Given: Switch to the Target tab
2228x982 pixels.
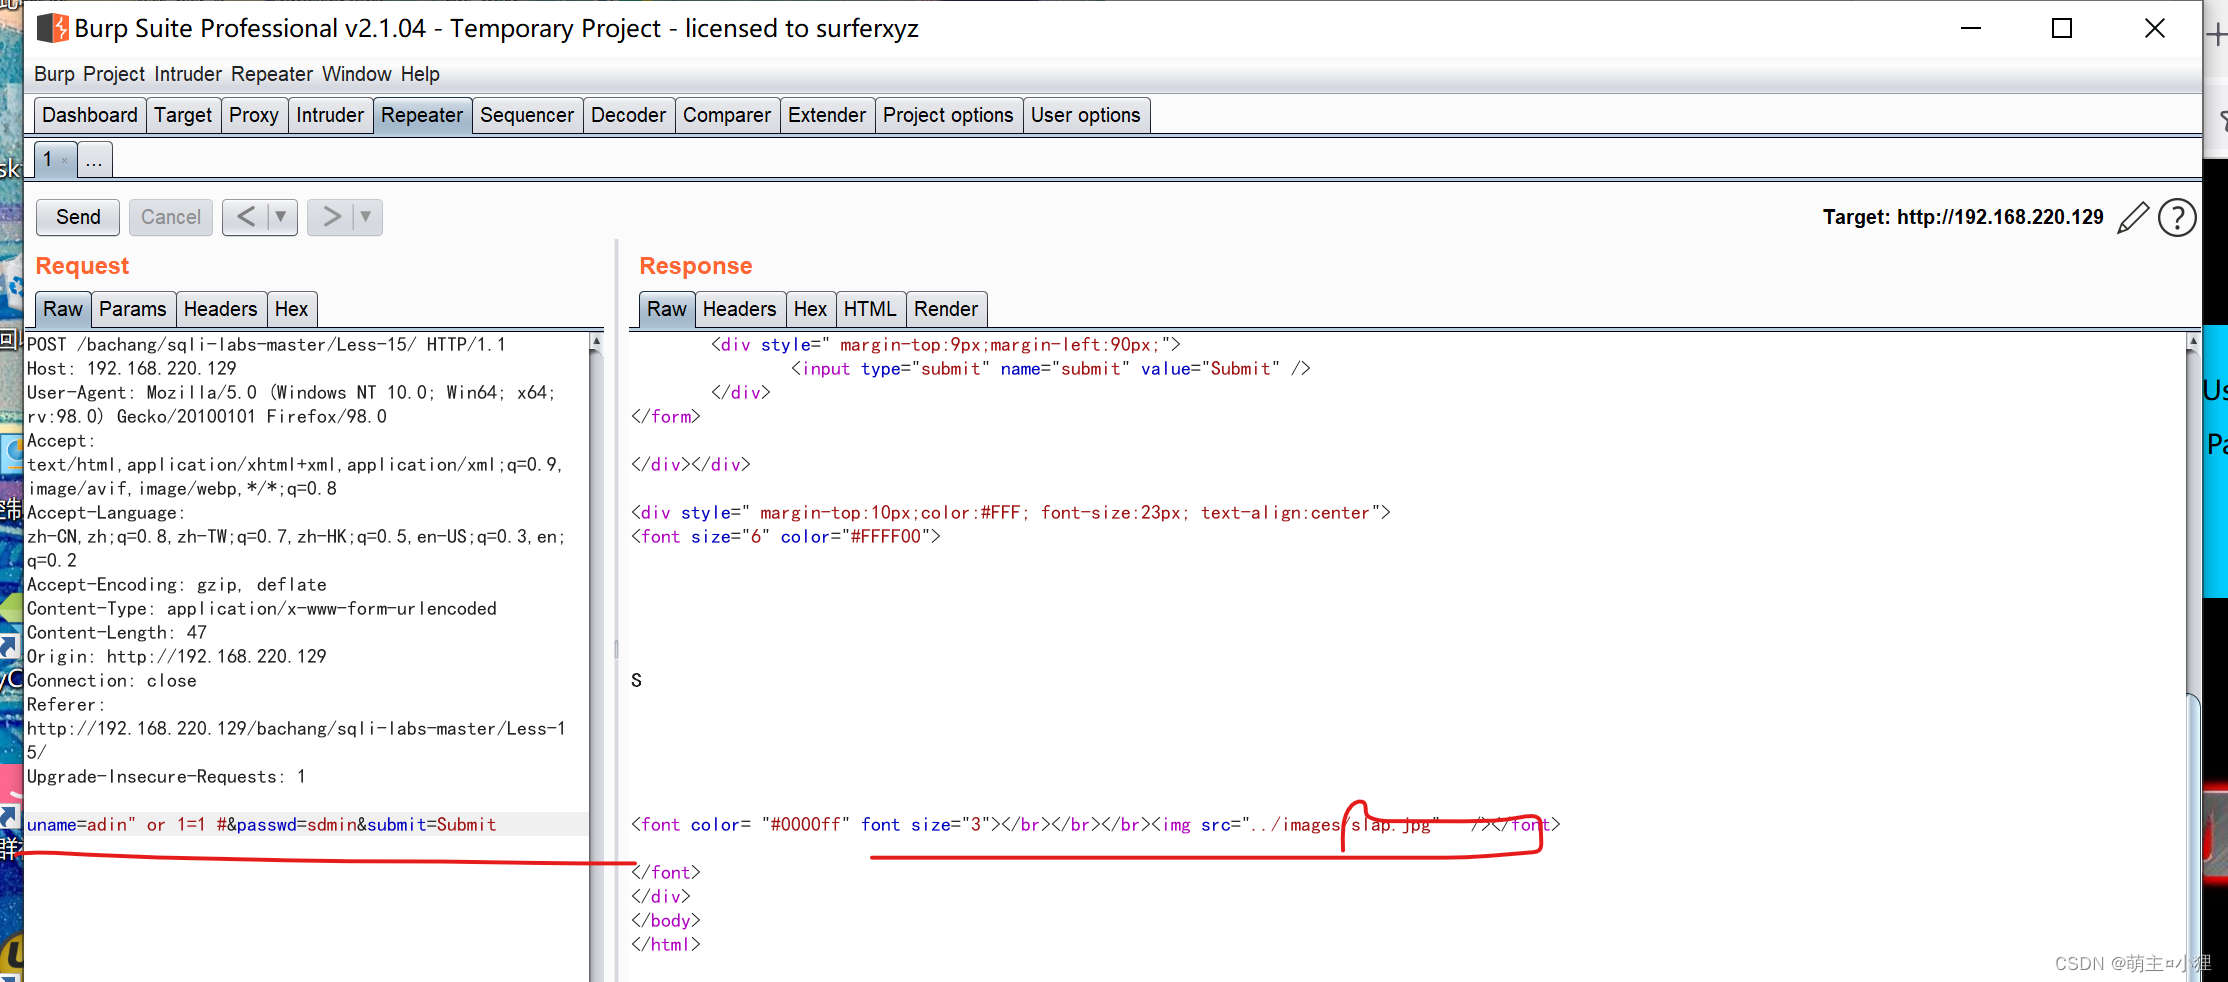Looking at the screenshot, I should point(183,115).
